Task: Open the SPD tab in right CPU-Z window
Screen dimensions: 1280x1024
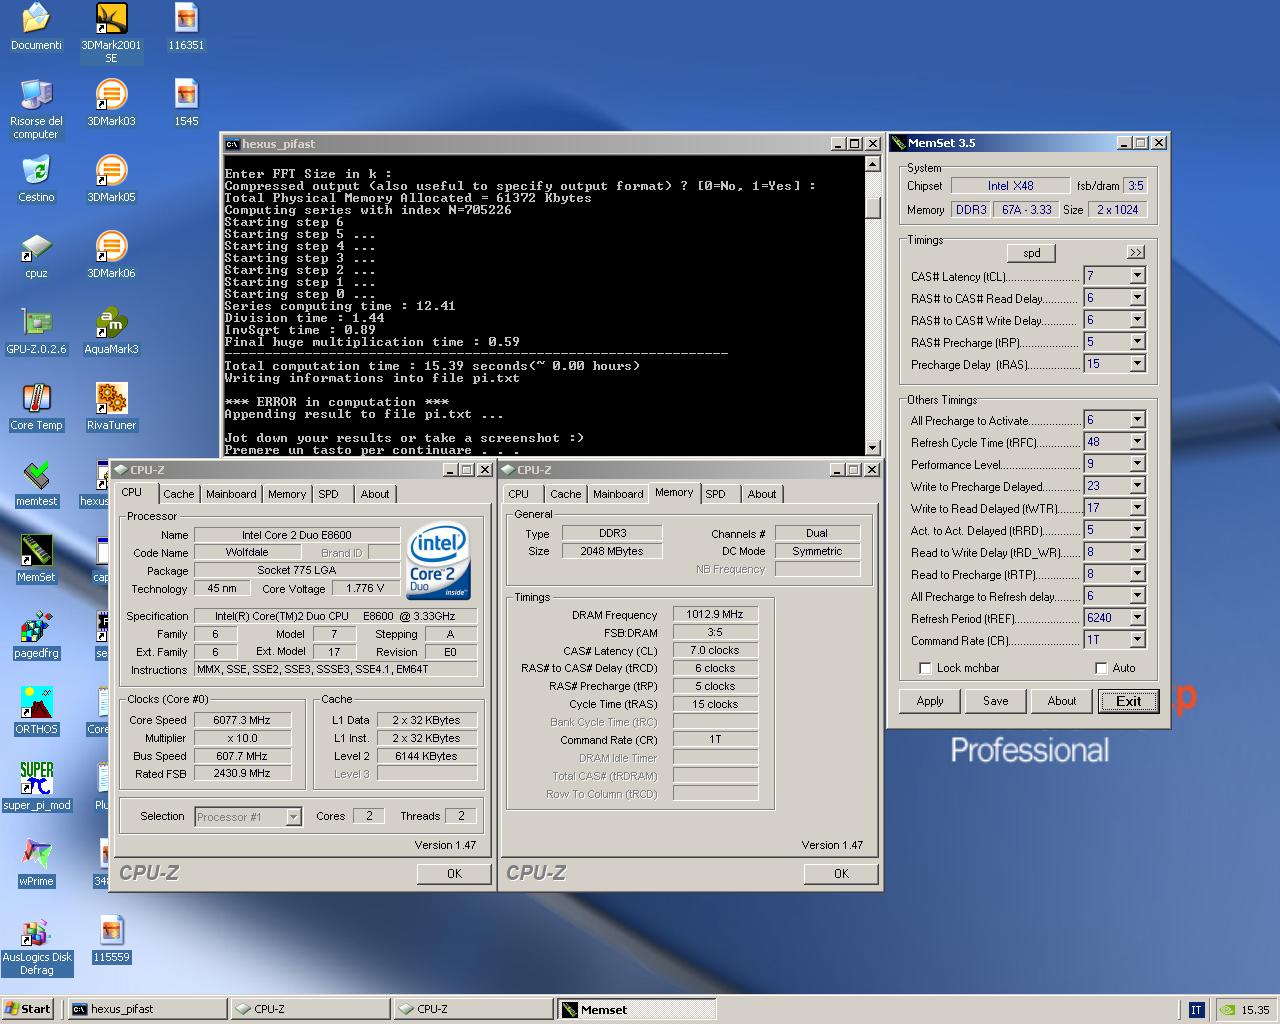Action: point(716,494)
